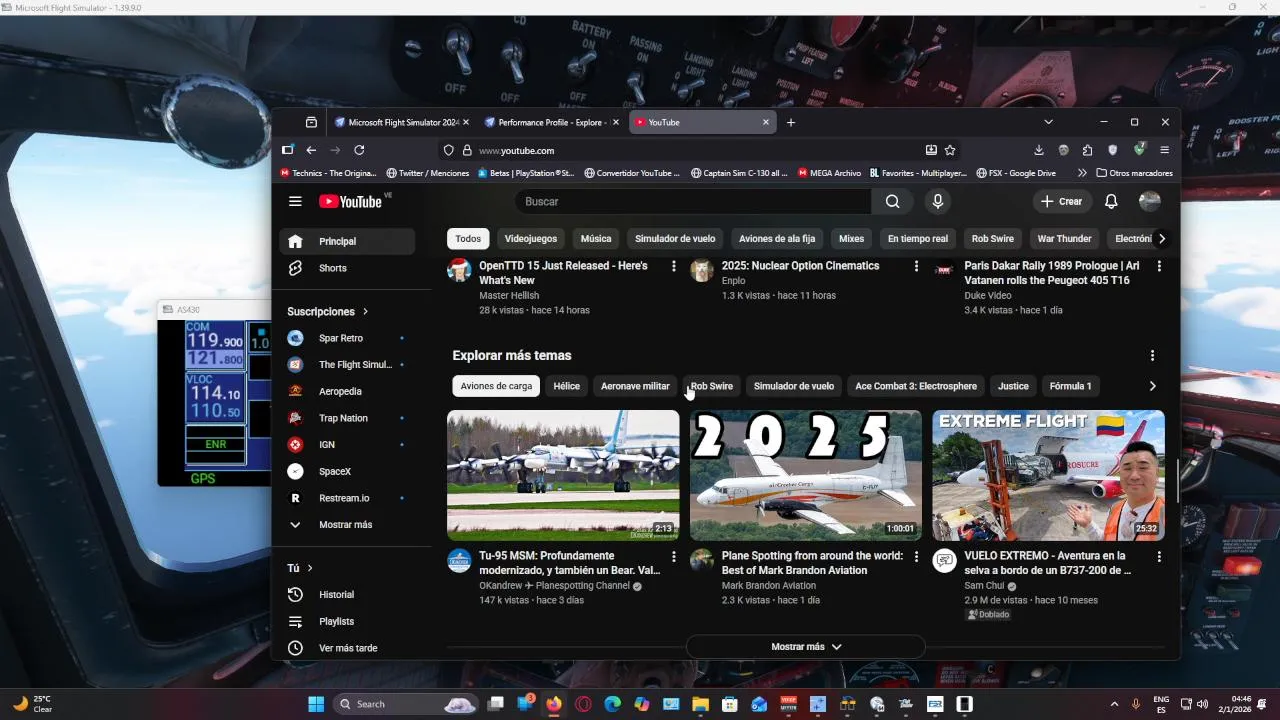The width and height of the screenshot is (1280, 720).
Task: Select Ace Combat 3: Electrosphere chip
Action: [916, 386]
